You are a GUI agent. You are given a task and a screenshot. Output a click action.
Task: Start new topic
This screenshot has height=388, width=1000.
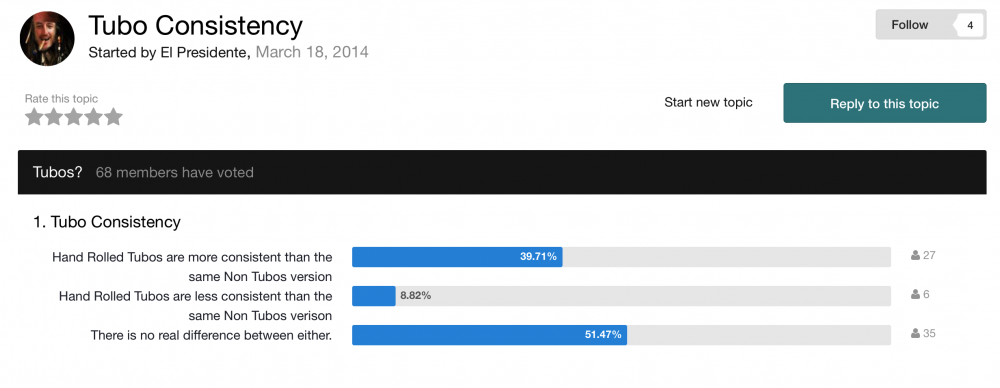708,102
